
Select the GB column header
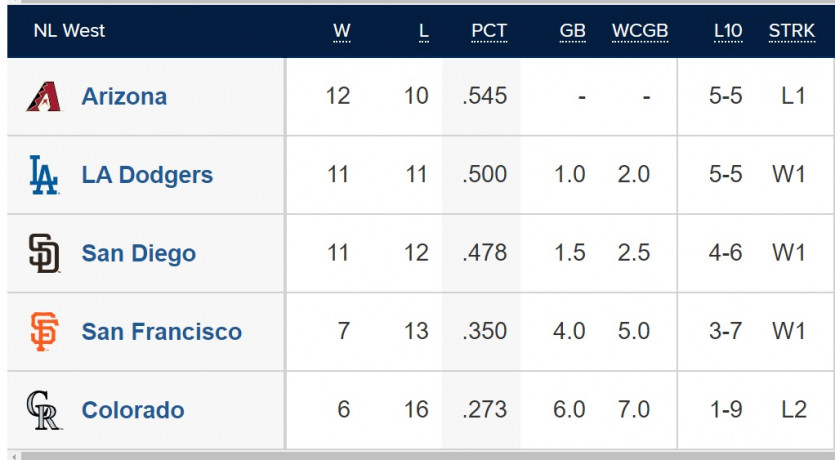[572, 31]
